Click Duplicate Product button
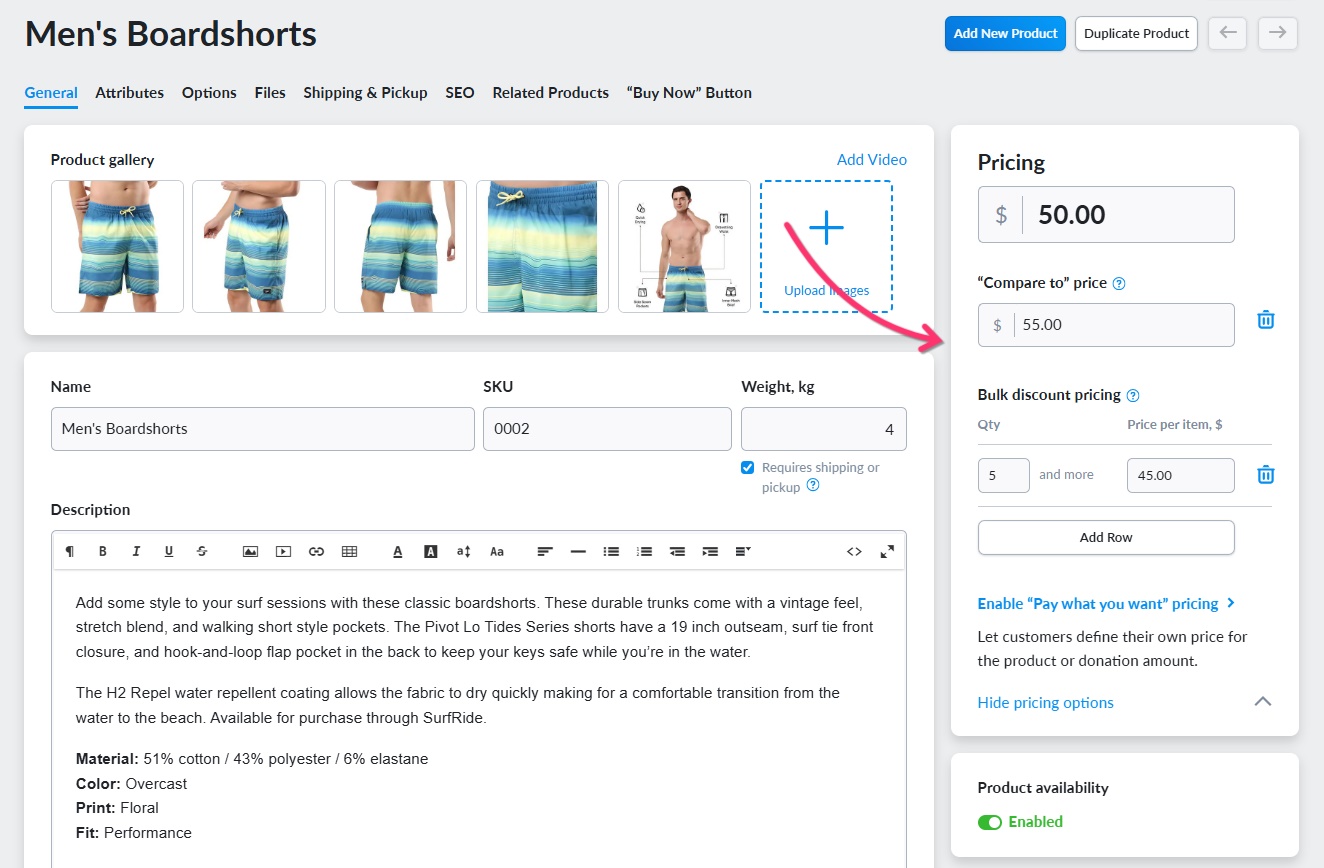 (x=1136, y=33)
